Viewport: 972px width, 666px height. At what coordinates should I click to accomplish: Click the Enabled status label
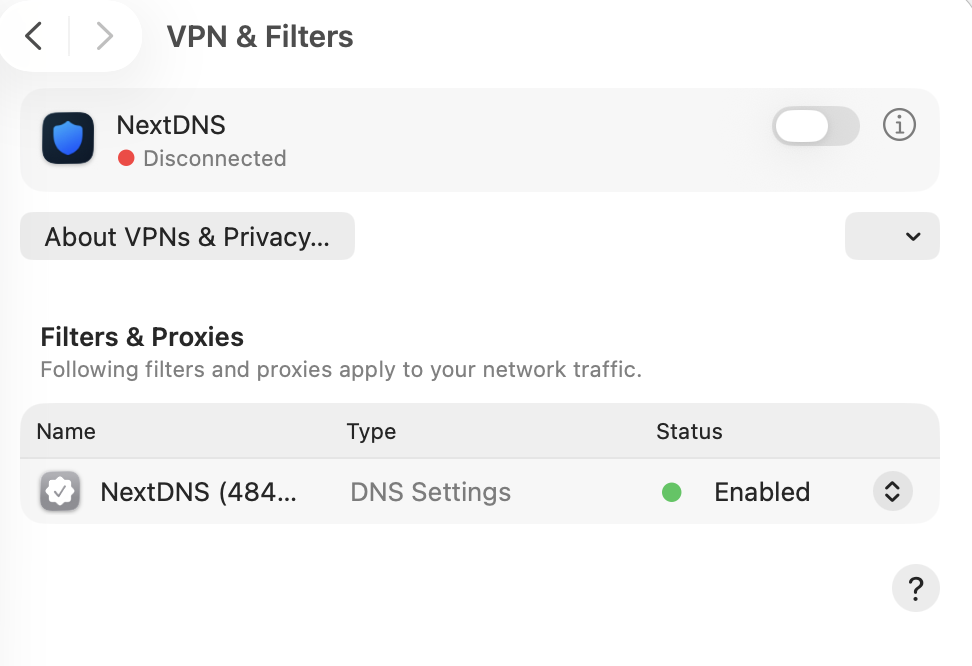pyautogui.click(x=762, y=492)
